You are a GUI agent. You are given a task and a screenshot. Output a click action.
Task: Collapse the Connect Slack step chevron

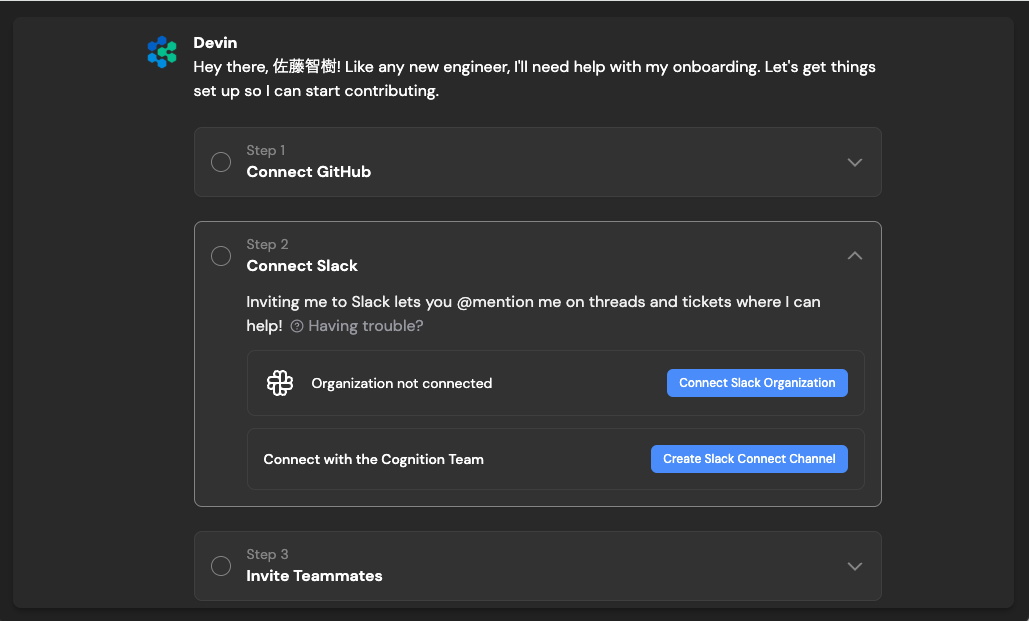point(854,255)
